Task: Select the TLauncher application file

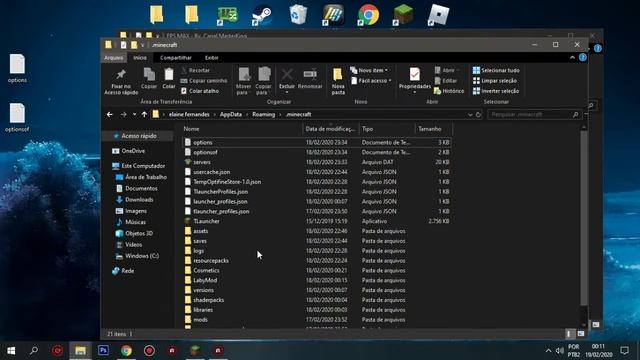Action: 317,221
